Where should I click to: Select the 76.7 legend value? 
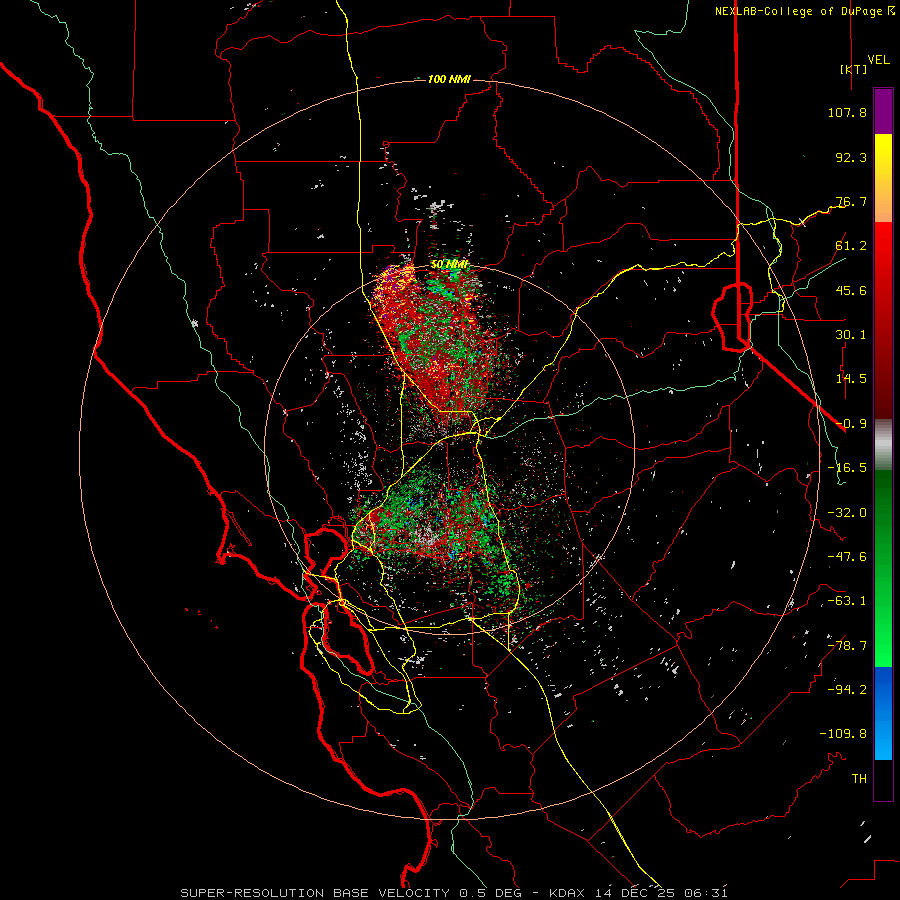pyautogui.click(x=851, y=201)
